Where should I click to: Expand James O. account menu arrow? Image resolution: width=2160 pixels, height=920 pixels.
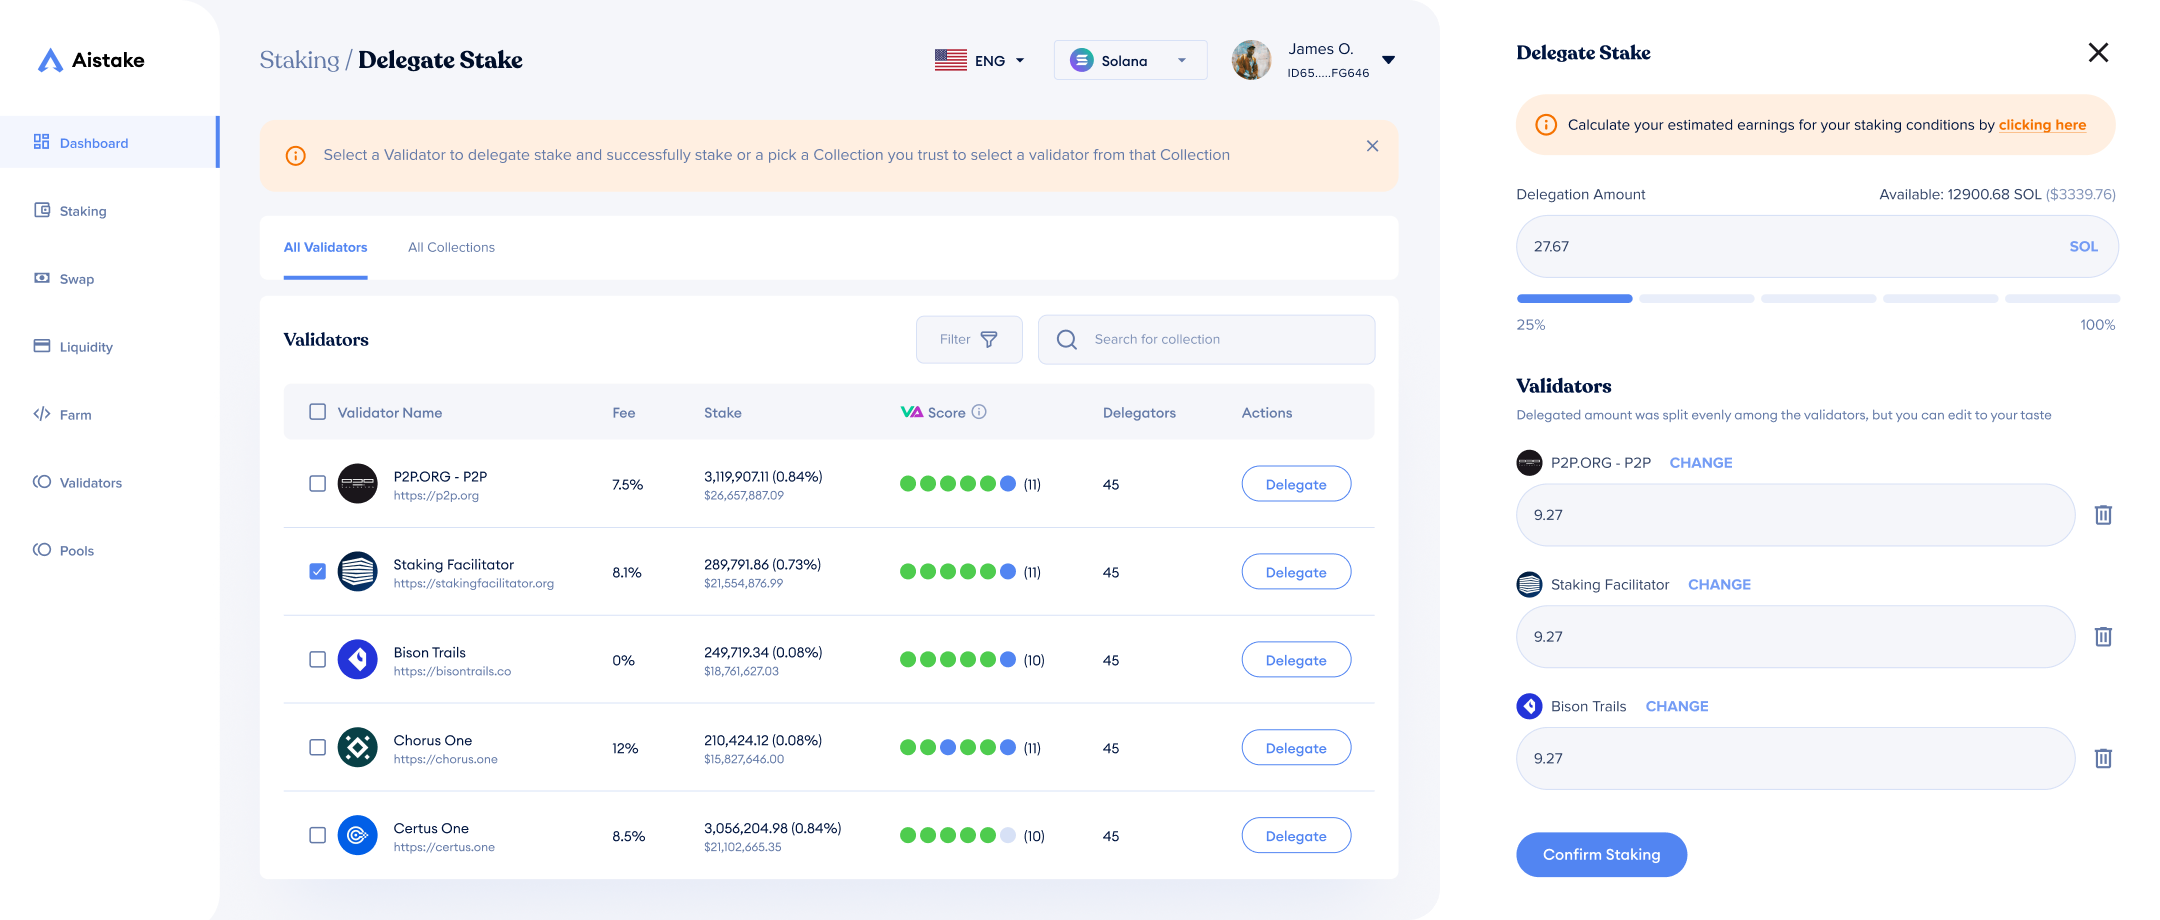(1388, 60)
